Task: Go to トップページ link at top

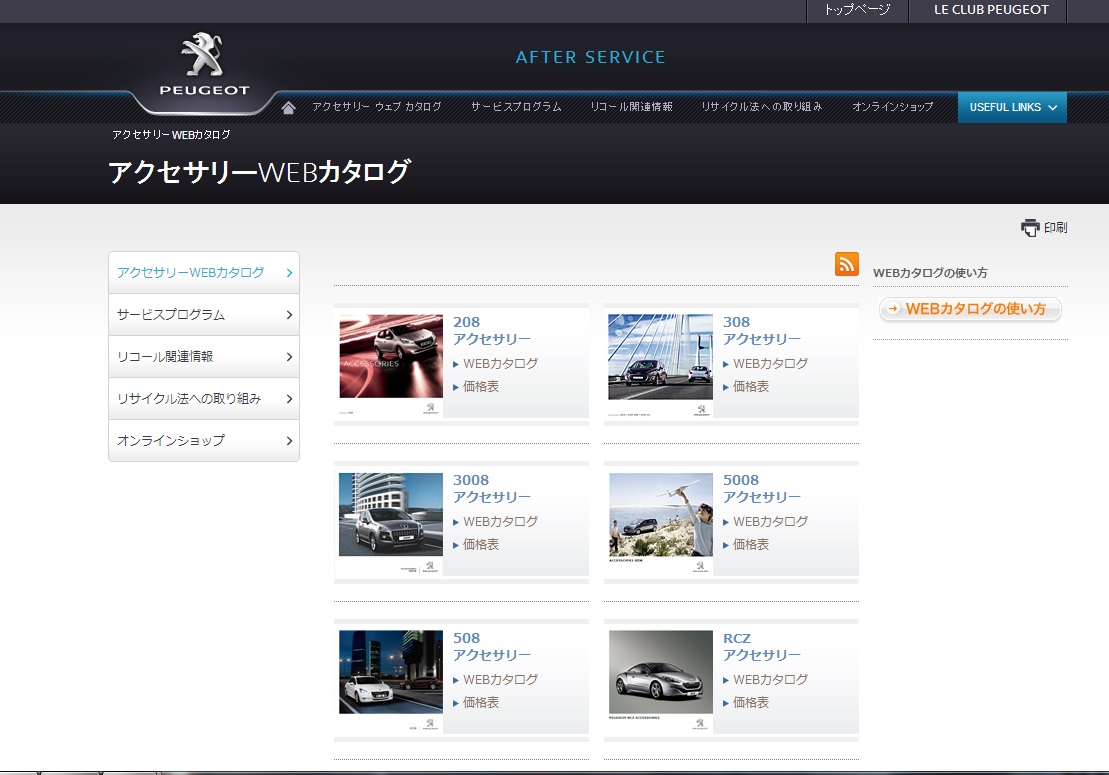Action: [x=857, y=10]
